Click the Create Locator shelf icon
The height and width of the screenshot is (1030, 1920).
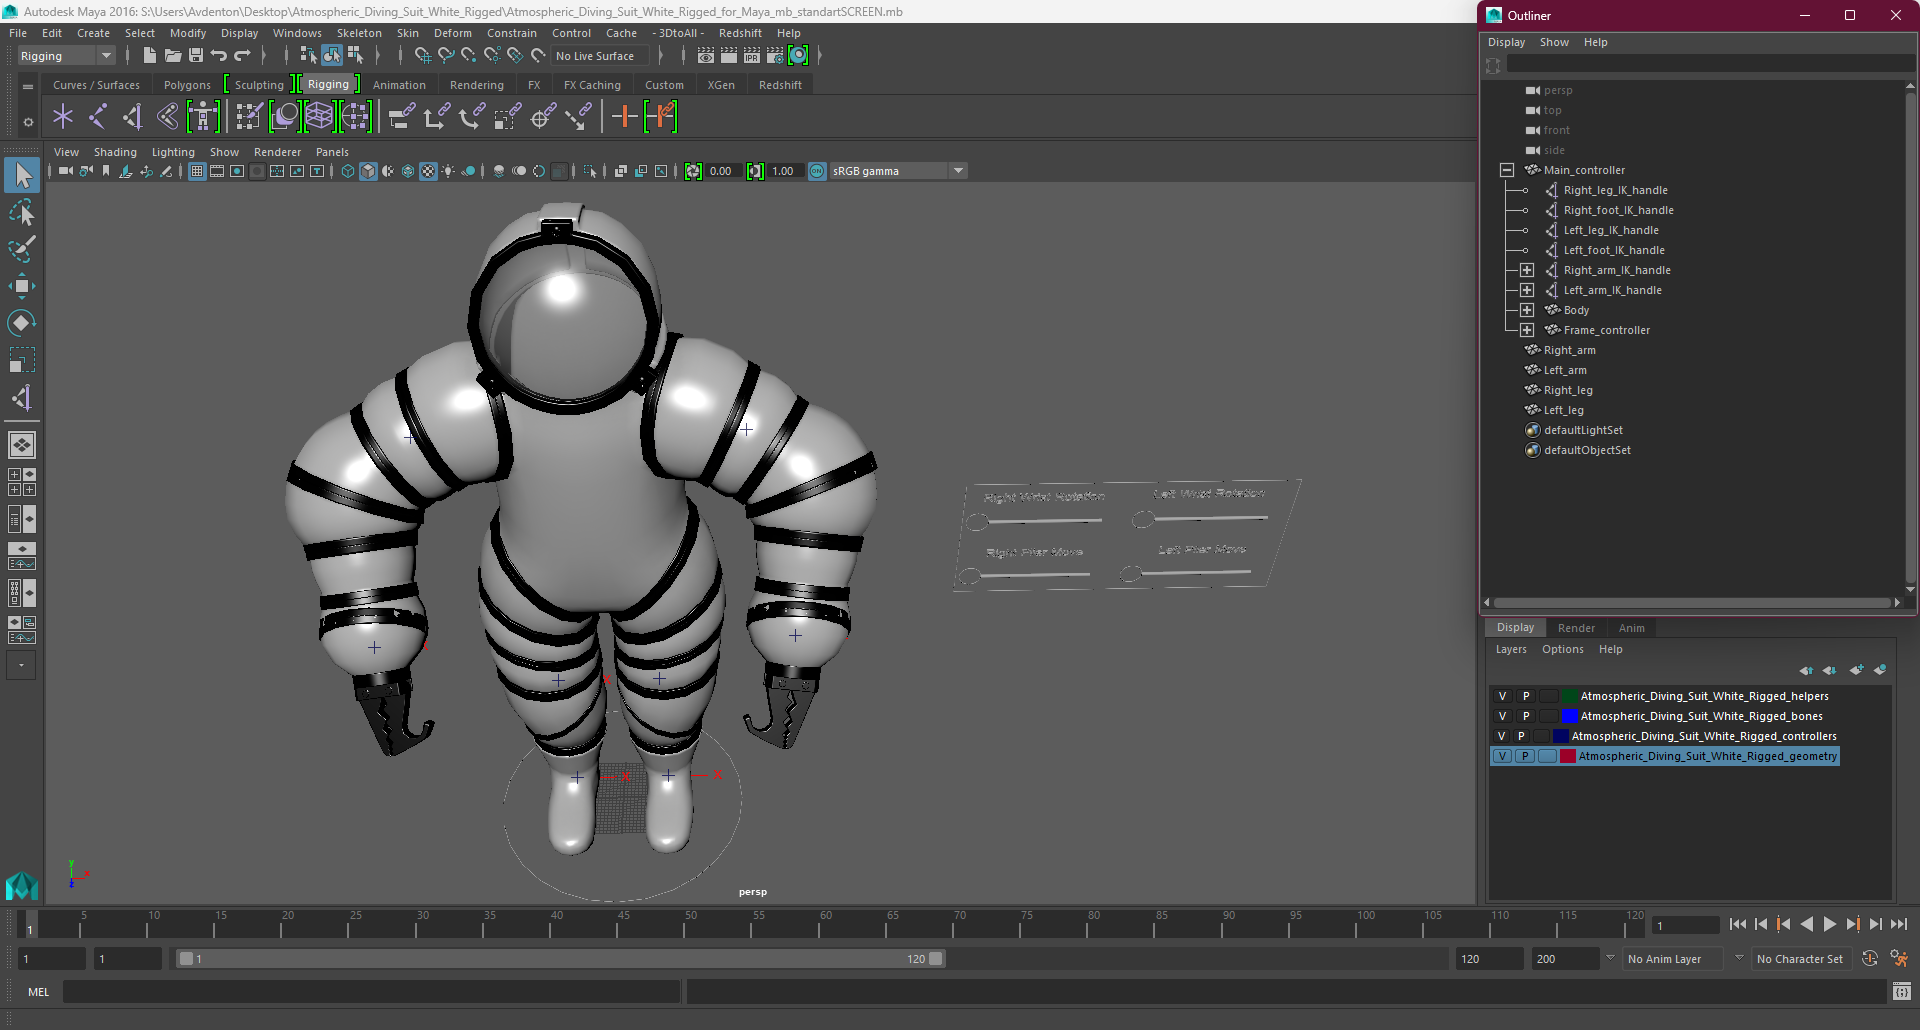[63, 117]
